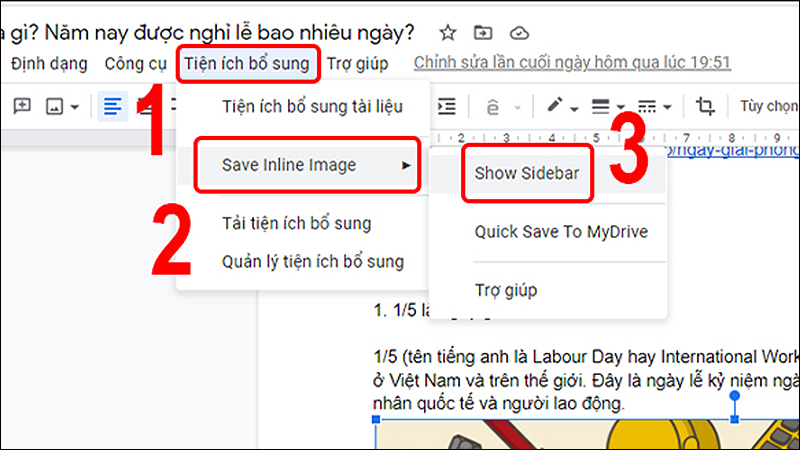
Task: Open the Tiện ích bổ sung menu
Action: tap(247, 64)
